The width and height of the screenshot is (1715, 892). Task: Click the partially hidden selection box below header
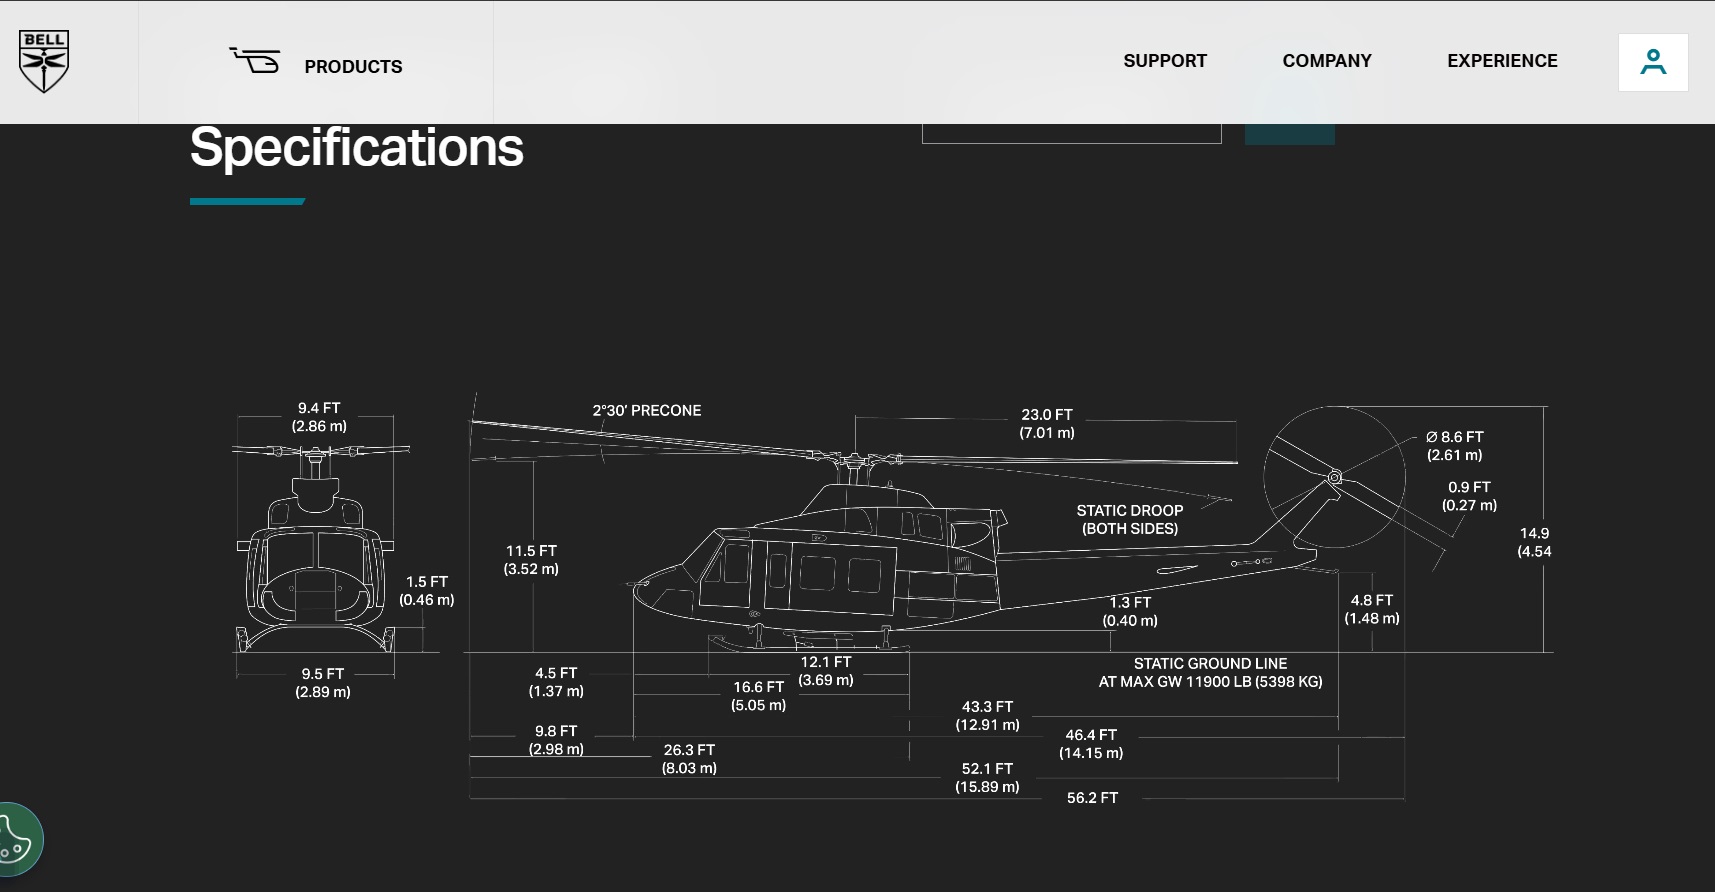[x=1070, y=134]
